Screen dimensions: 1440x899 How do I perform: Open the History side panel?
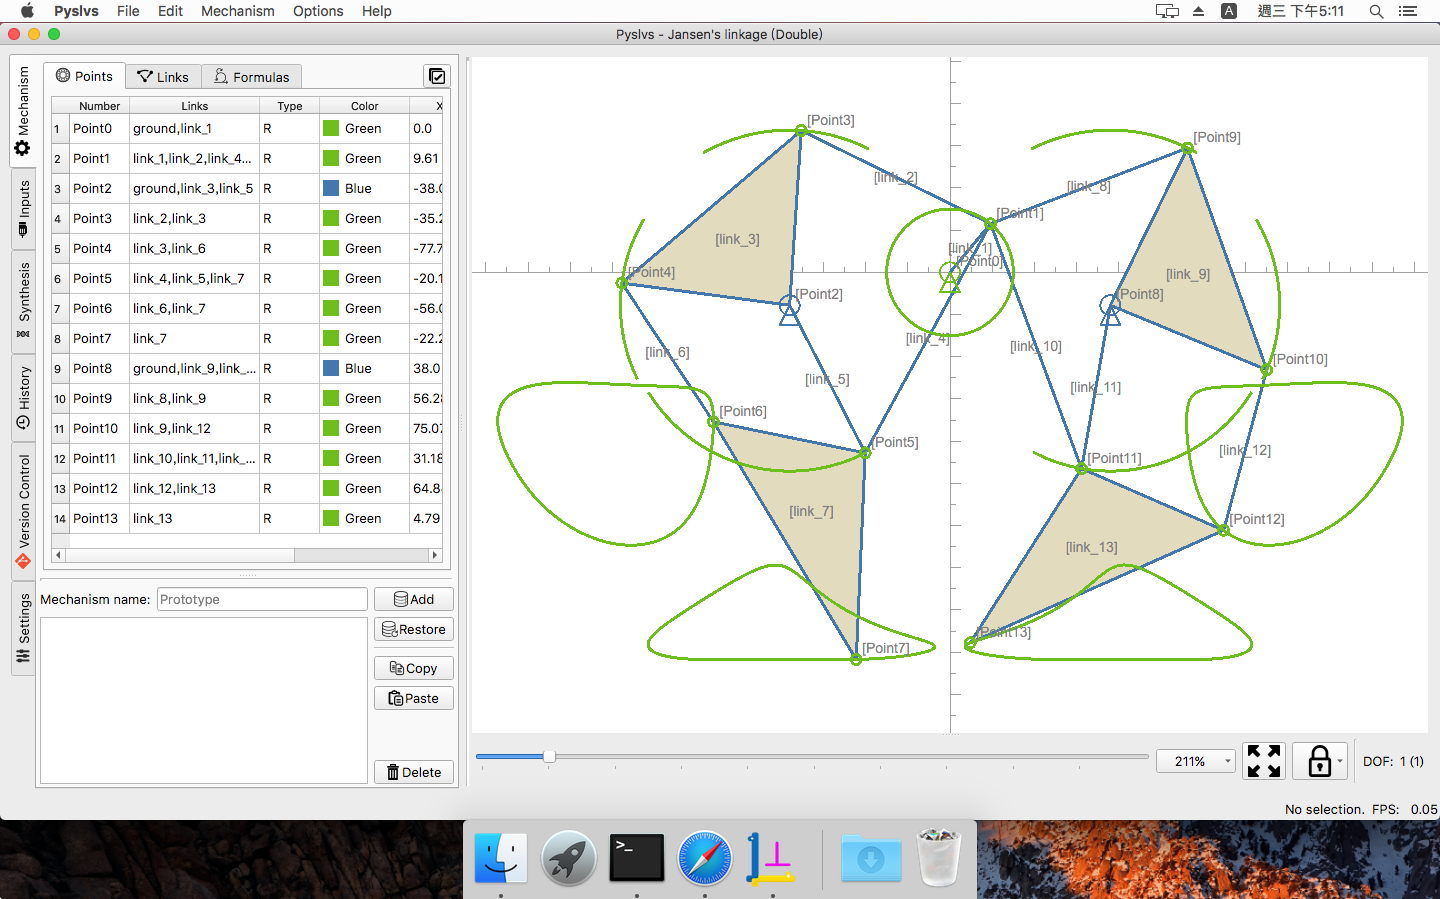pos(23,397)
